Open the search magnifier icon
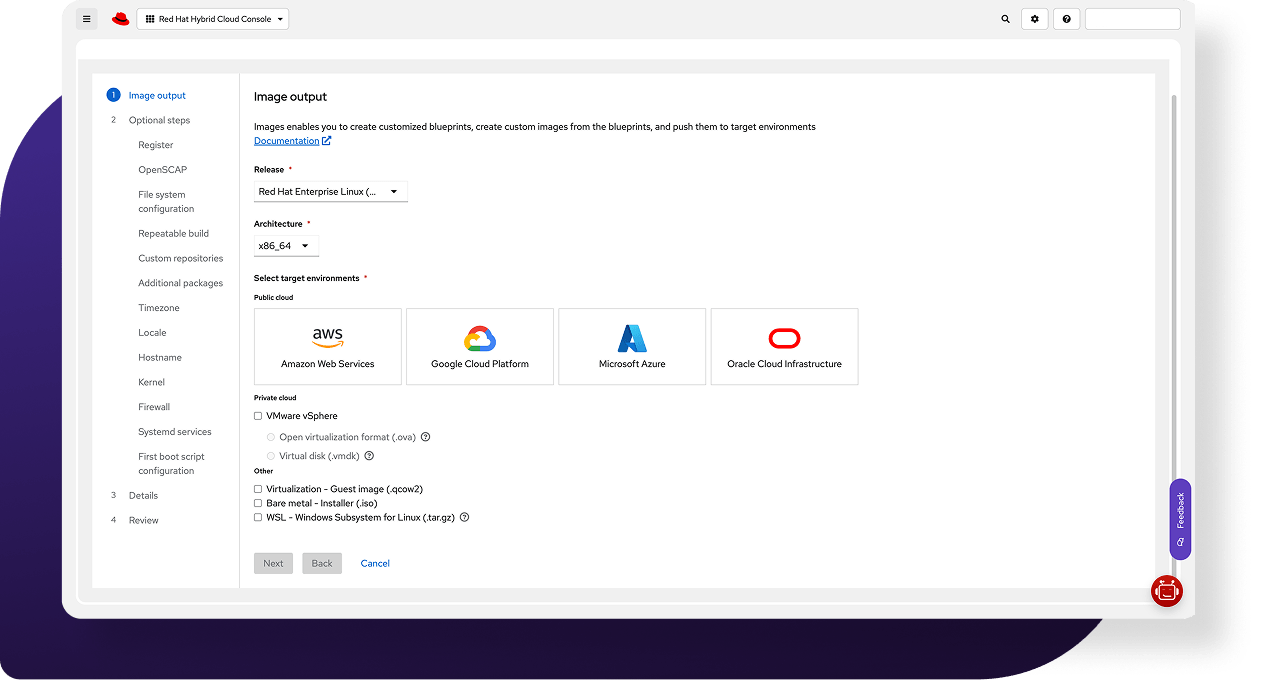 (1005, 19)
